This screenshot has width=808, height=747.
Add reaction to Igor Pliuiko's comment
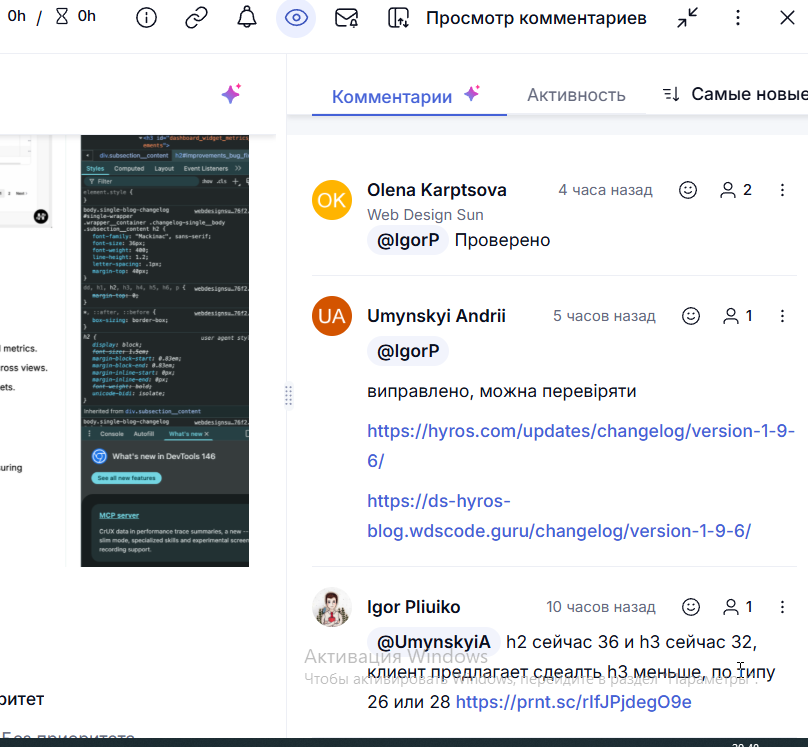[x=691, y=607]
